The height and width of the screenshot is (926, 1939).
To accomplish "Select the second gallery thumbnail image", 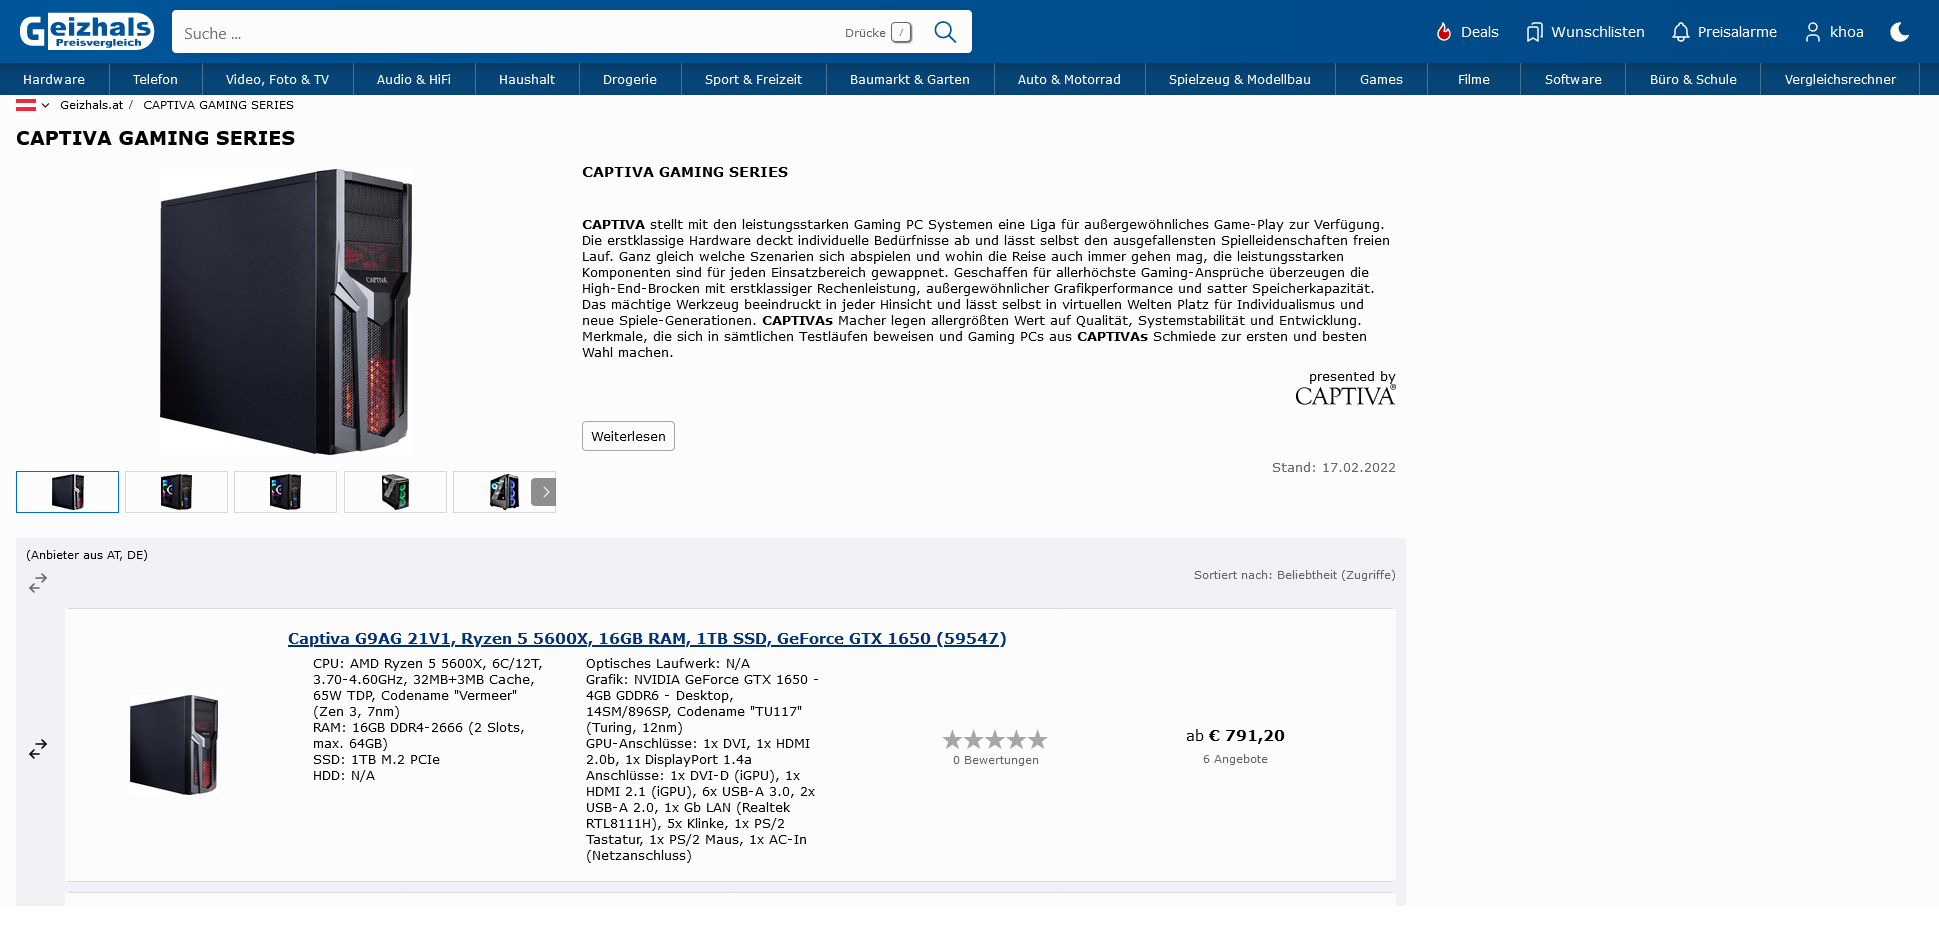I will (x=176, y=492).
